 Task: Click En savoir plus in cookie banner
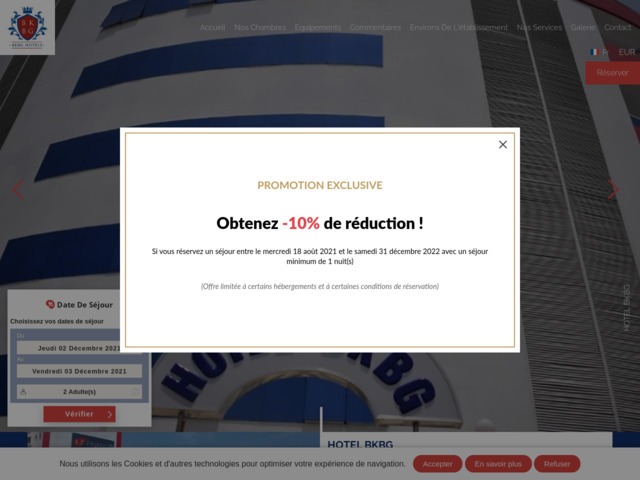tap(498, 464)
